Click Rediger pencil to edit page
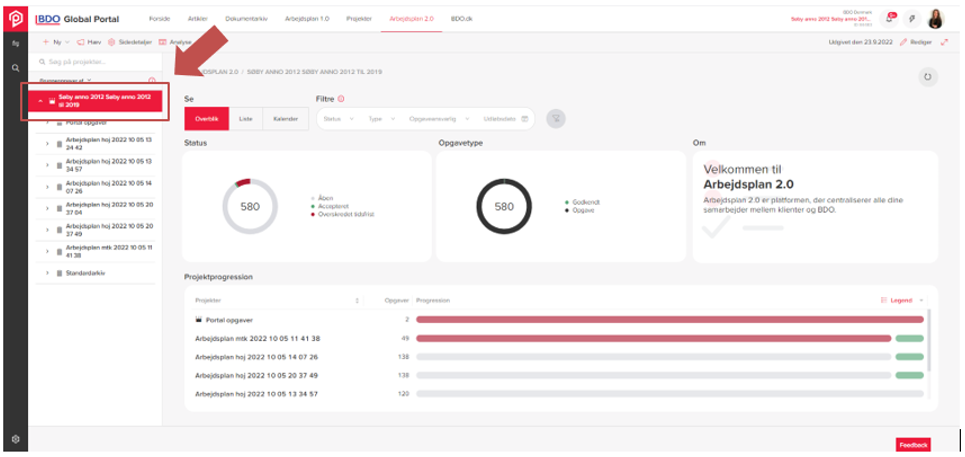This screenshot has width=965, height=457. (916, 42)
